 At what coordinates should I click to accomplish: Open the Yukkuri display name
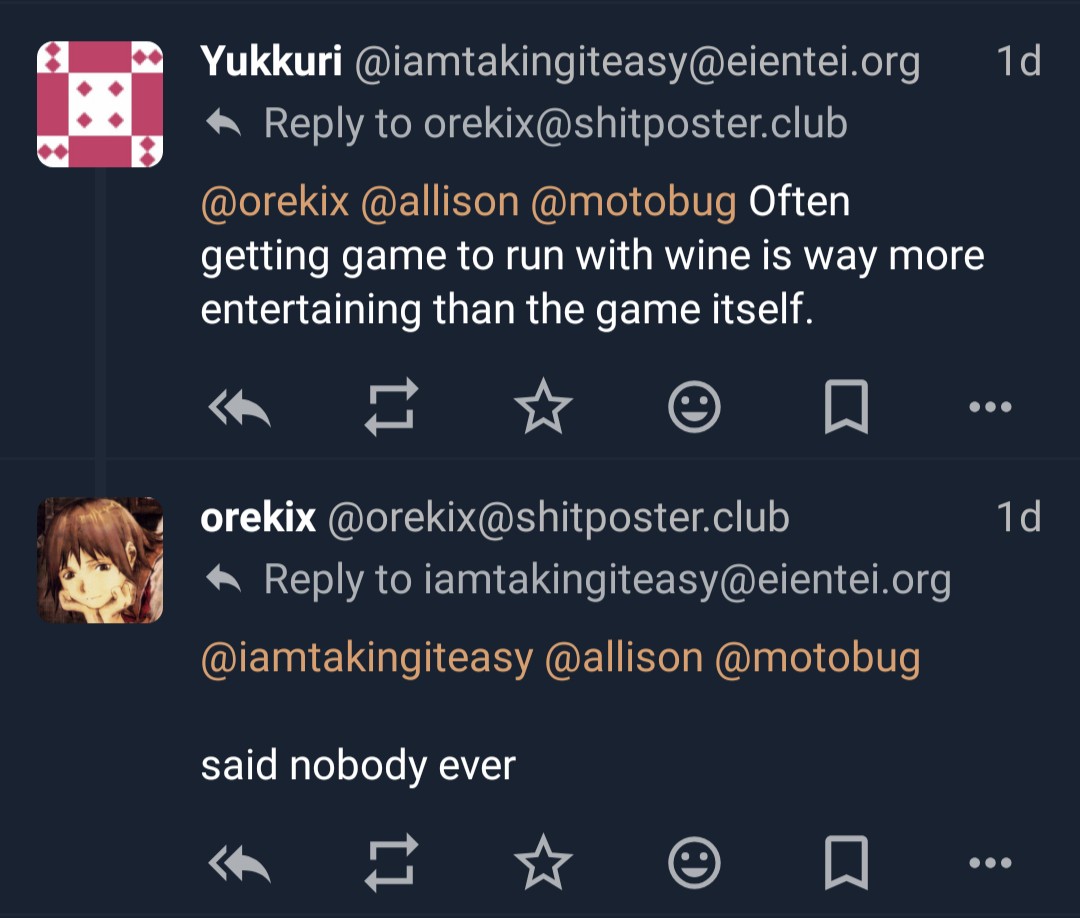271,62
